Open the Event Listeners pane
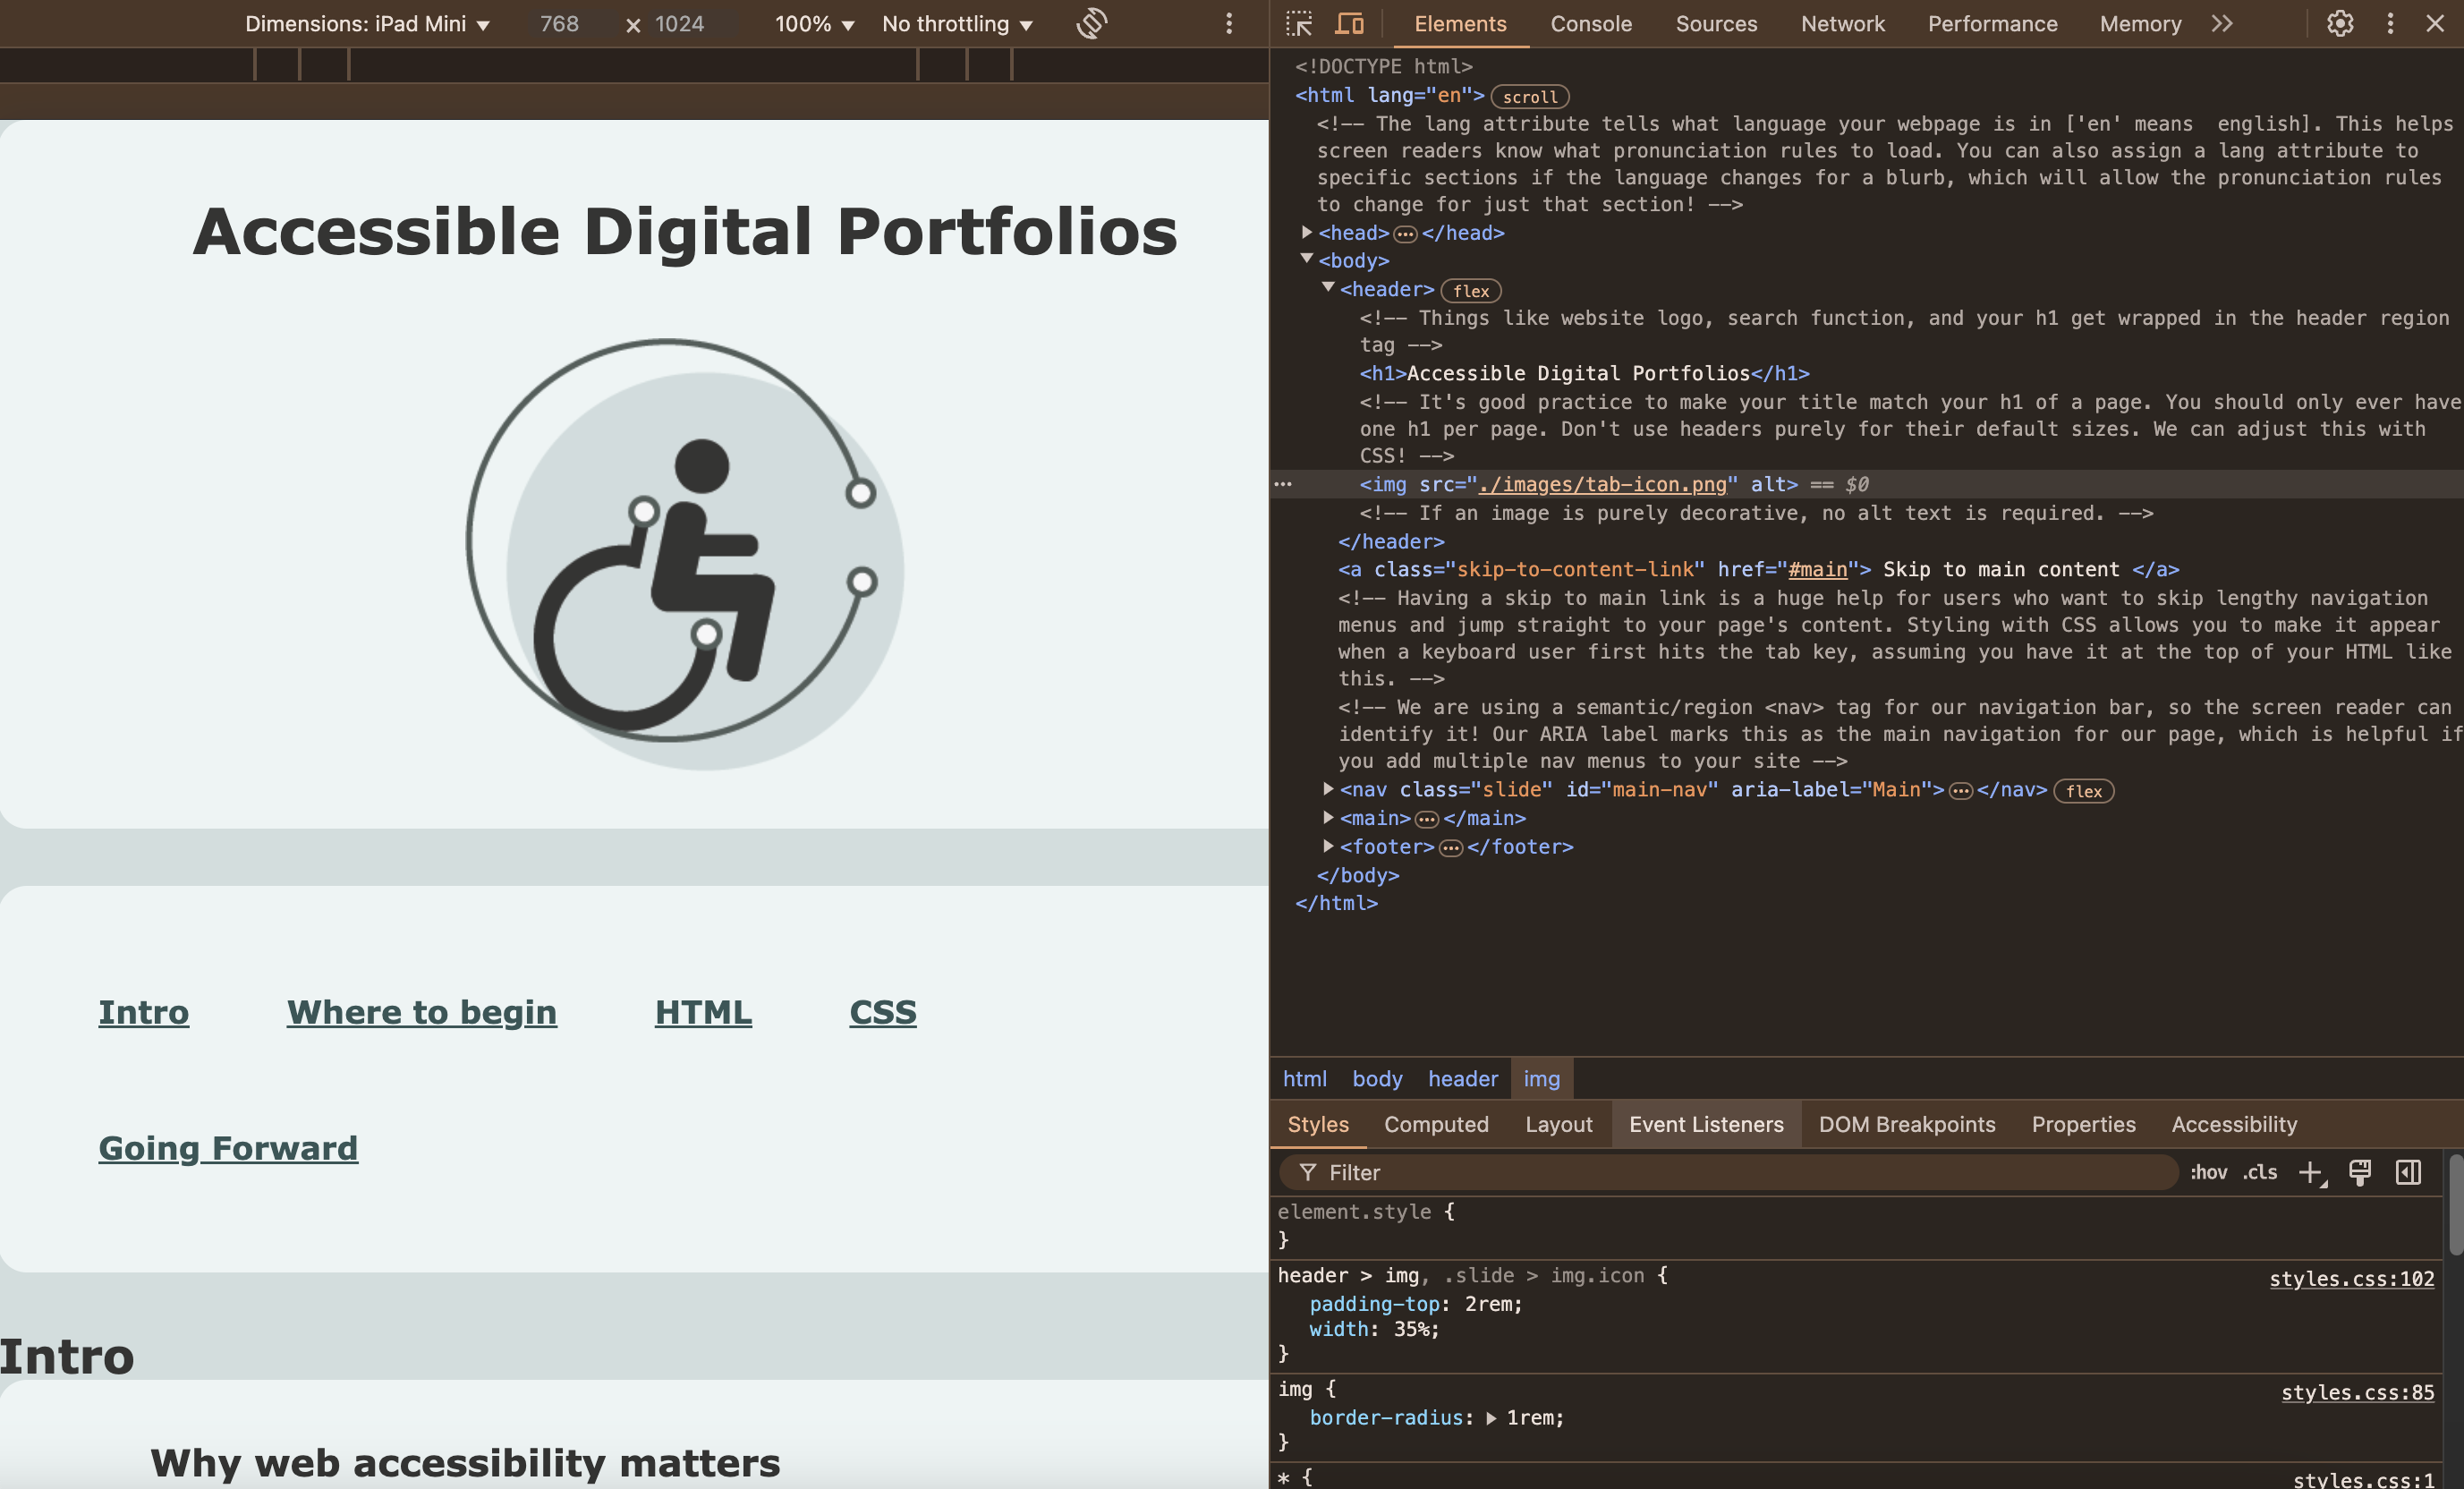The width and height of the screenshot is (2464, 1489). click(x=1706, y=1125)
